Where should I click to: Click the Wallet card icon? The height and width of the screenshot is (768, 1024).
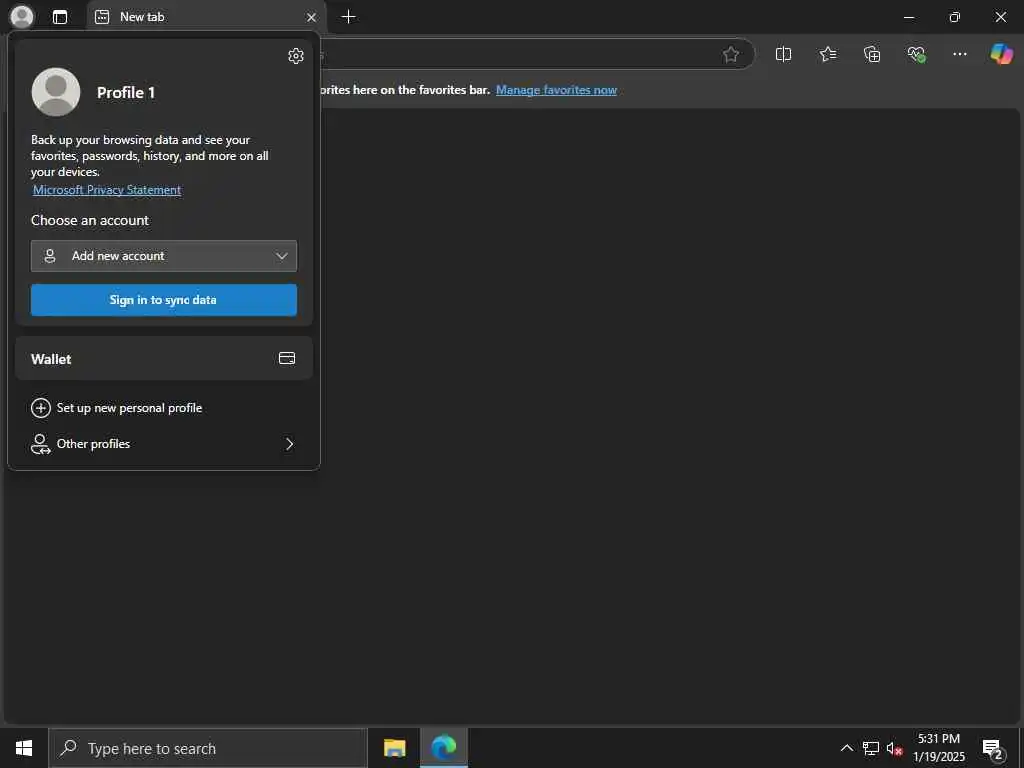(287, 358)
